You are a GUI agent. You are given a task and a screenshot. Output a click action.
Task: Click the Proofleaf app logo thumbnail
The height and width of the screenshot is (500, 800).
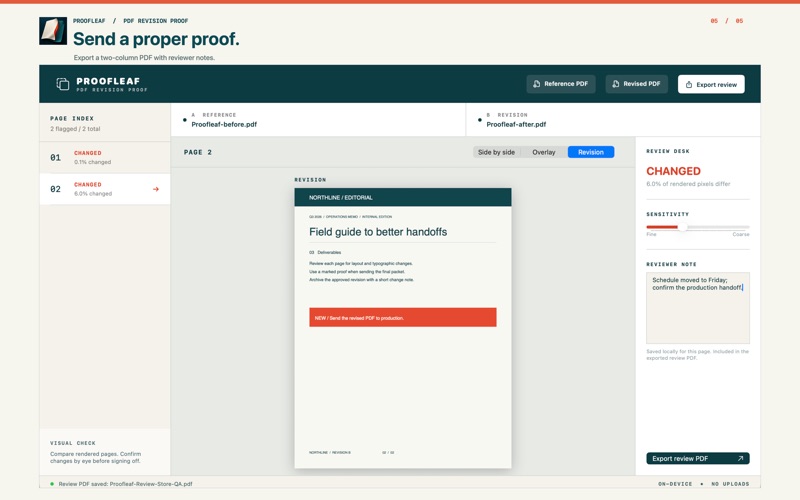pyautogui.click(x=53, y=31)
